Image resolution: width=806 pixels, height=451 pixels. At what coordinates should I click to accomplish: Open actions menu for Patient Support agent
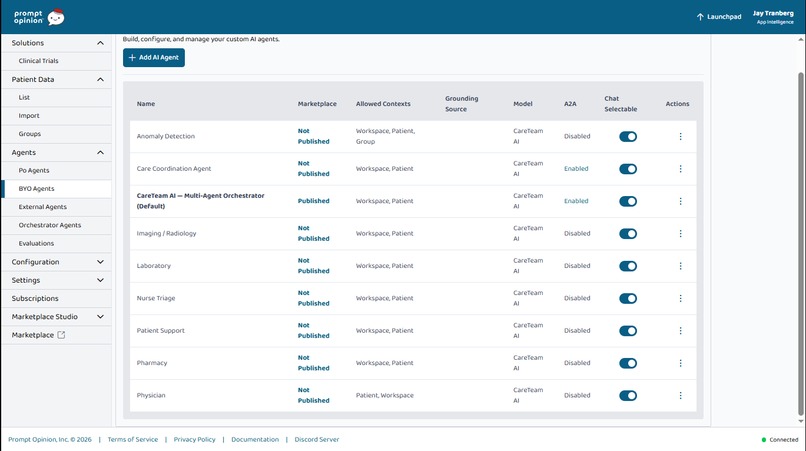tap(680, 331)
